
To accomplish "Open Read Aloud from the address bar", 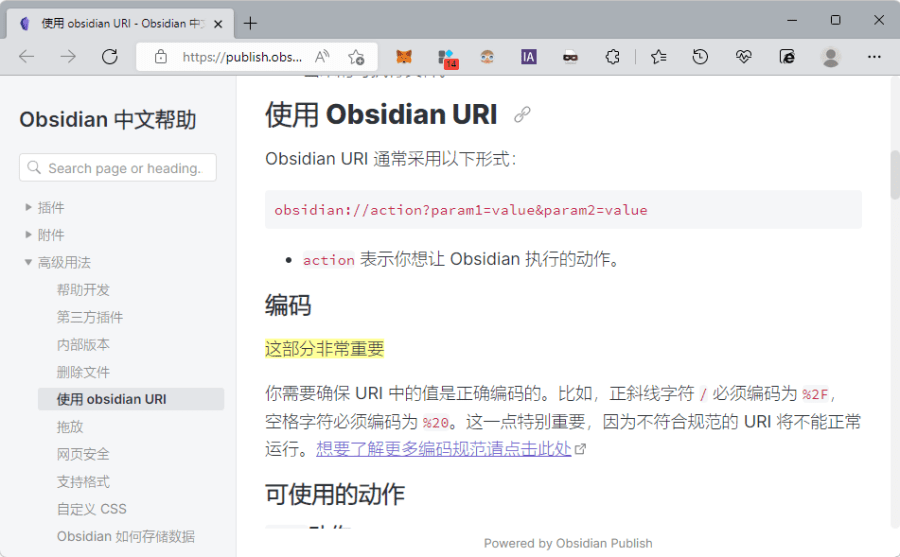I will pyautogui.click(x=322, y=56).
